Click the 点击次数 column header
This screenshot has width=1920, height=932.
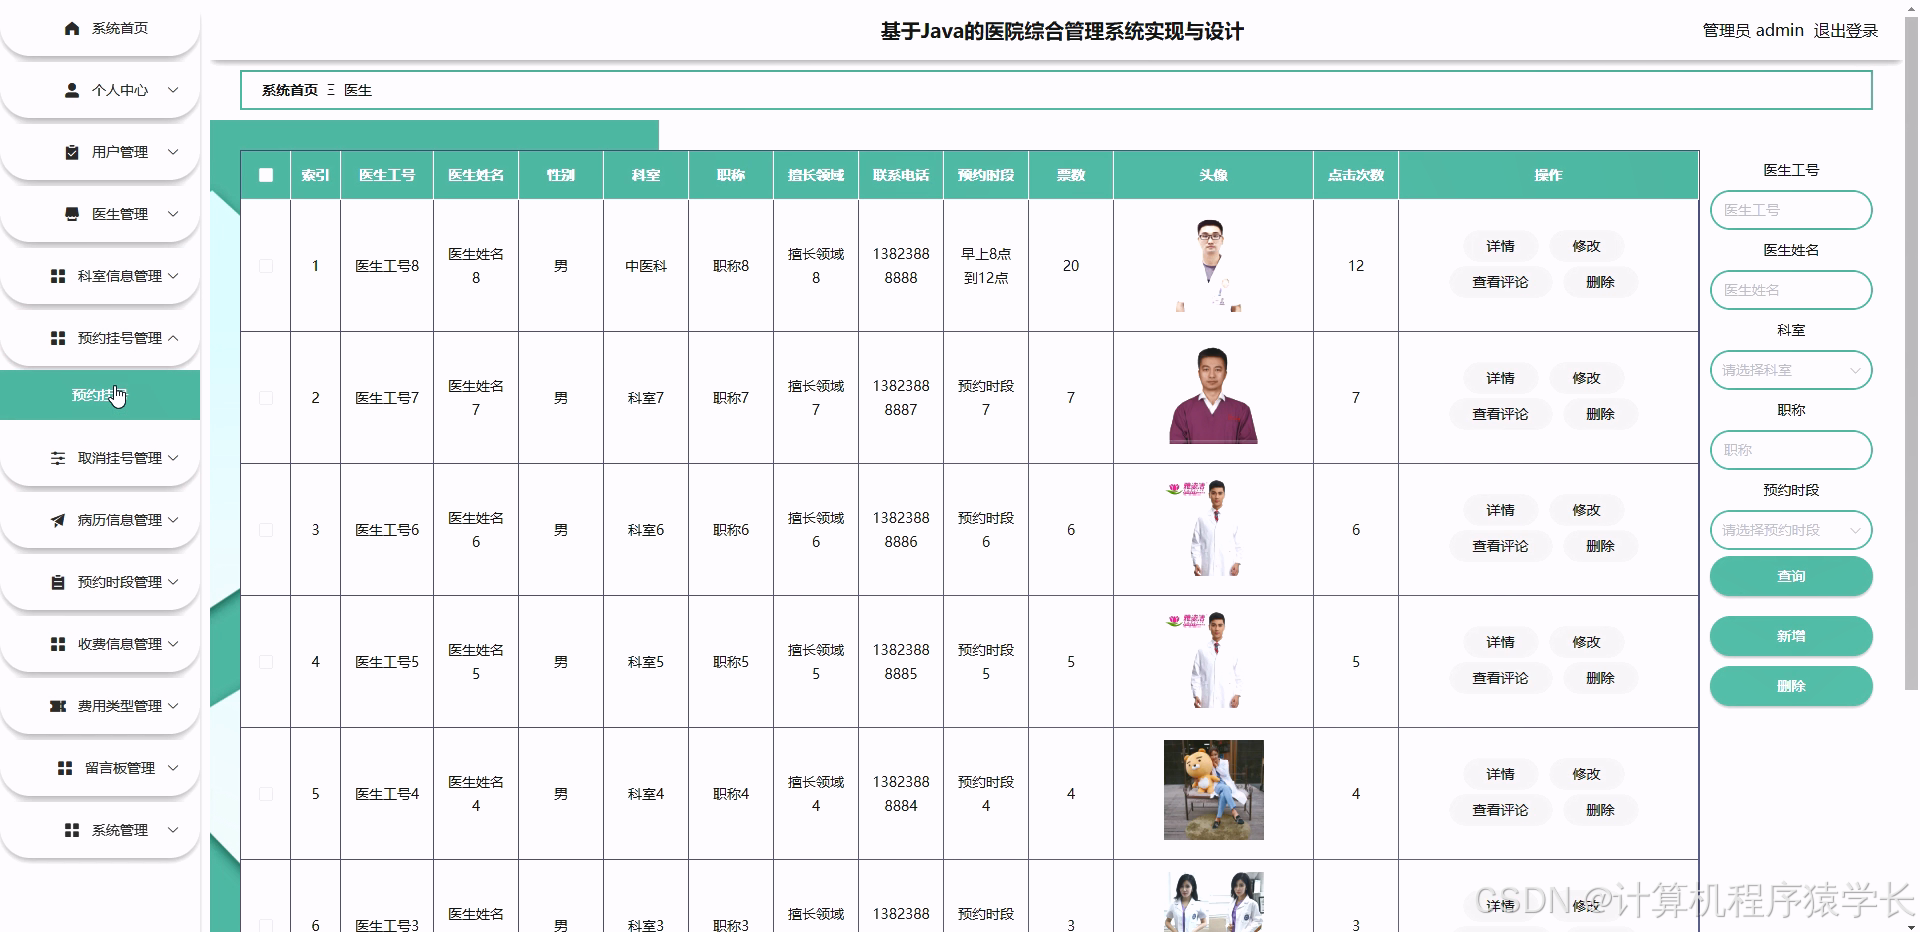tap(1355, 175)
